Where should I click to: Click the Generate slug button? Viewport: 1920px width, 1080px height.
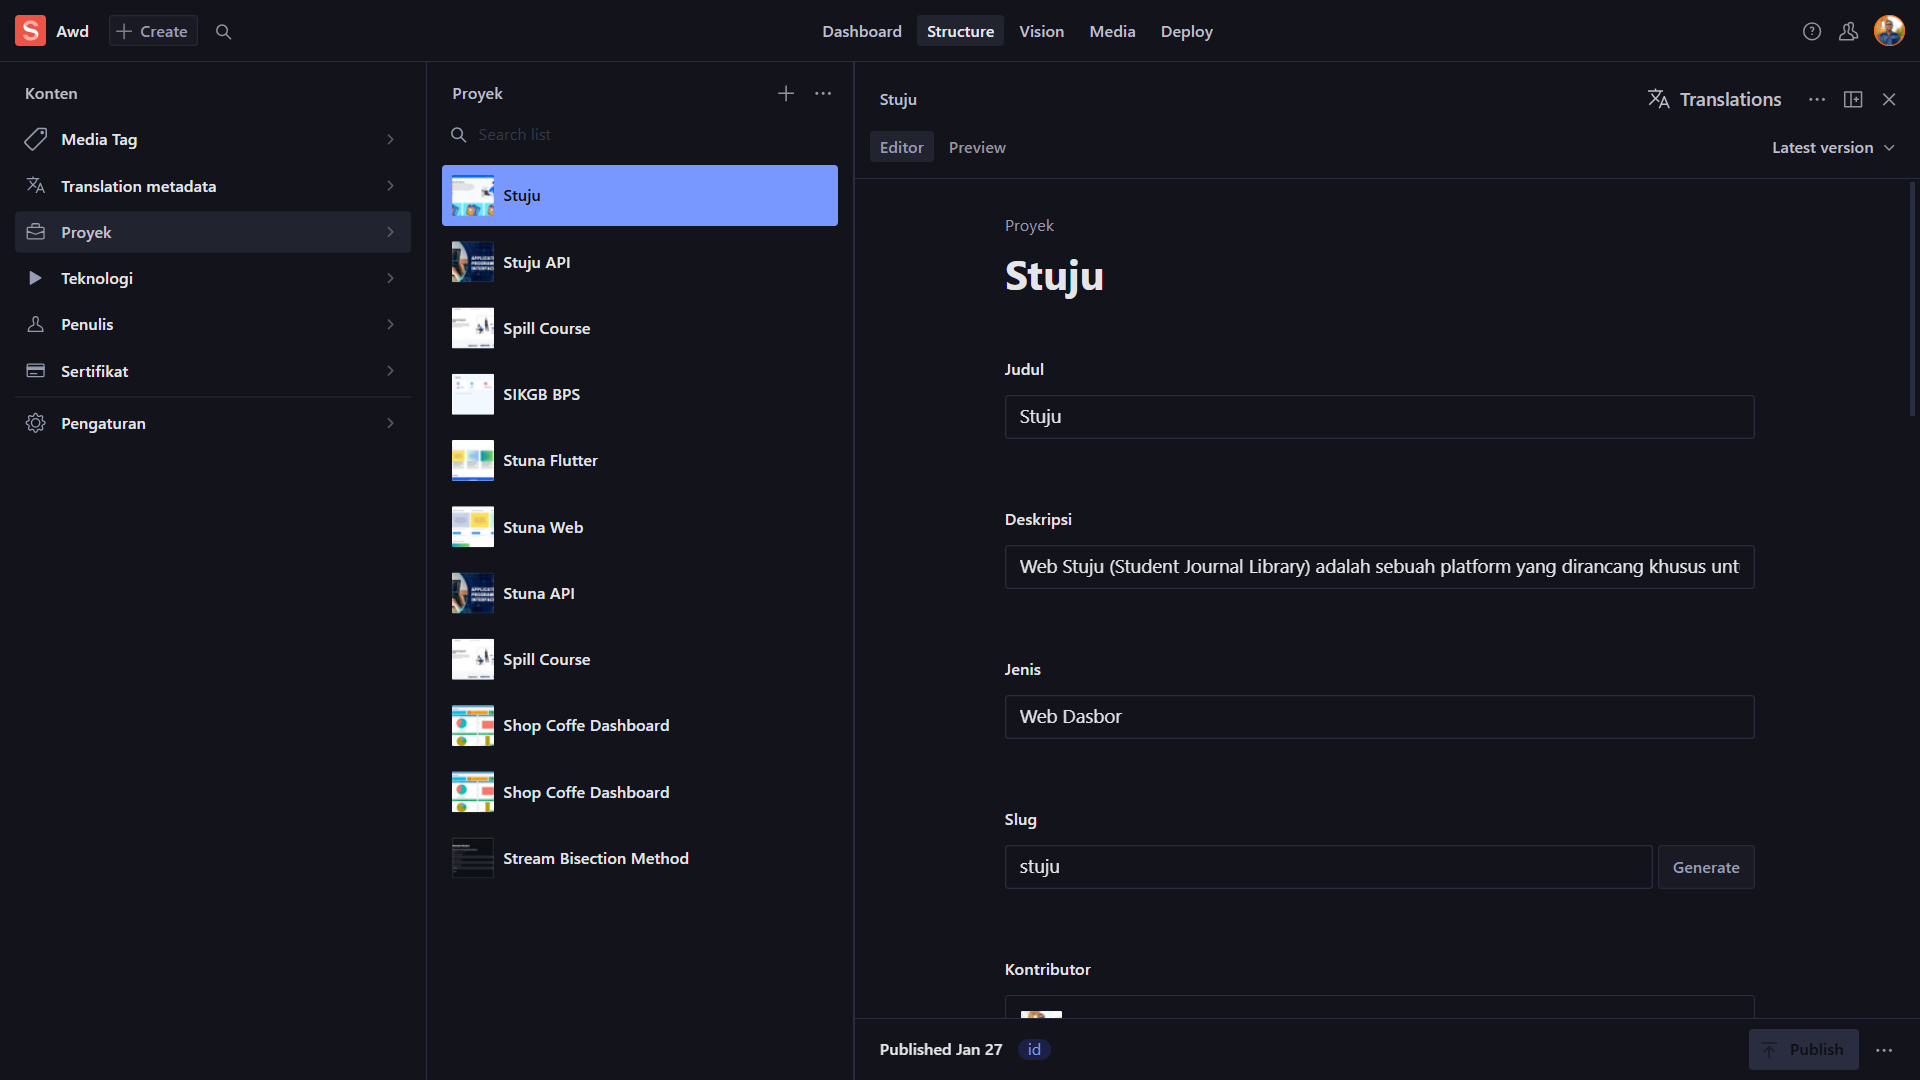tap(1706, 867)
